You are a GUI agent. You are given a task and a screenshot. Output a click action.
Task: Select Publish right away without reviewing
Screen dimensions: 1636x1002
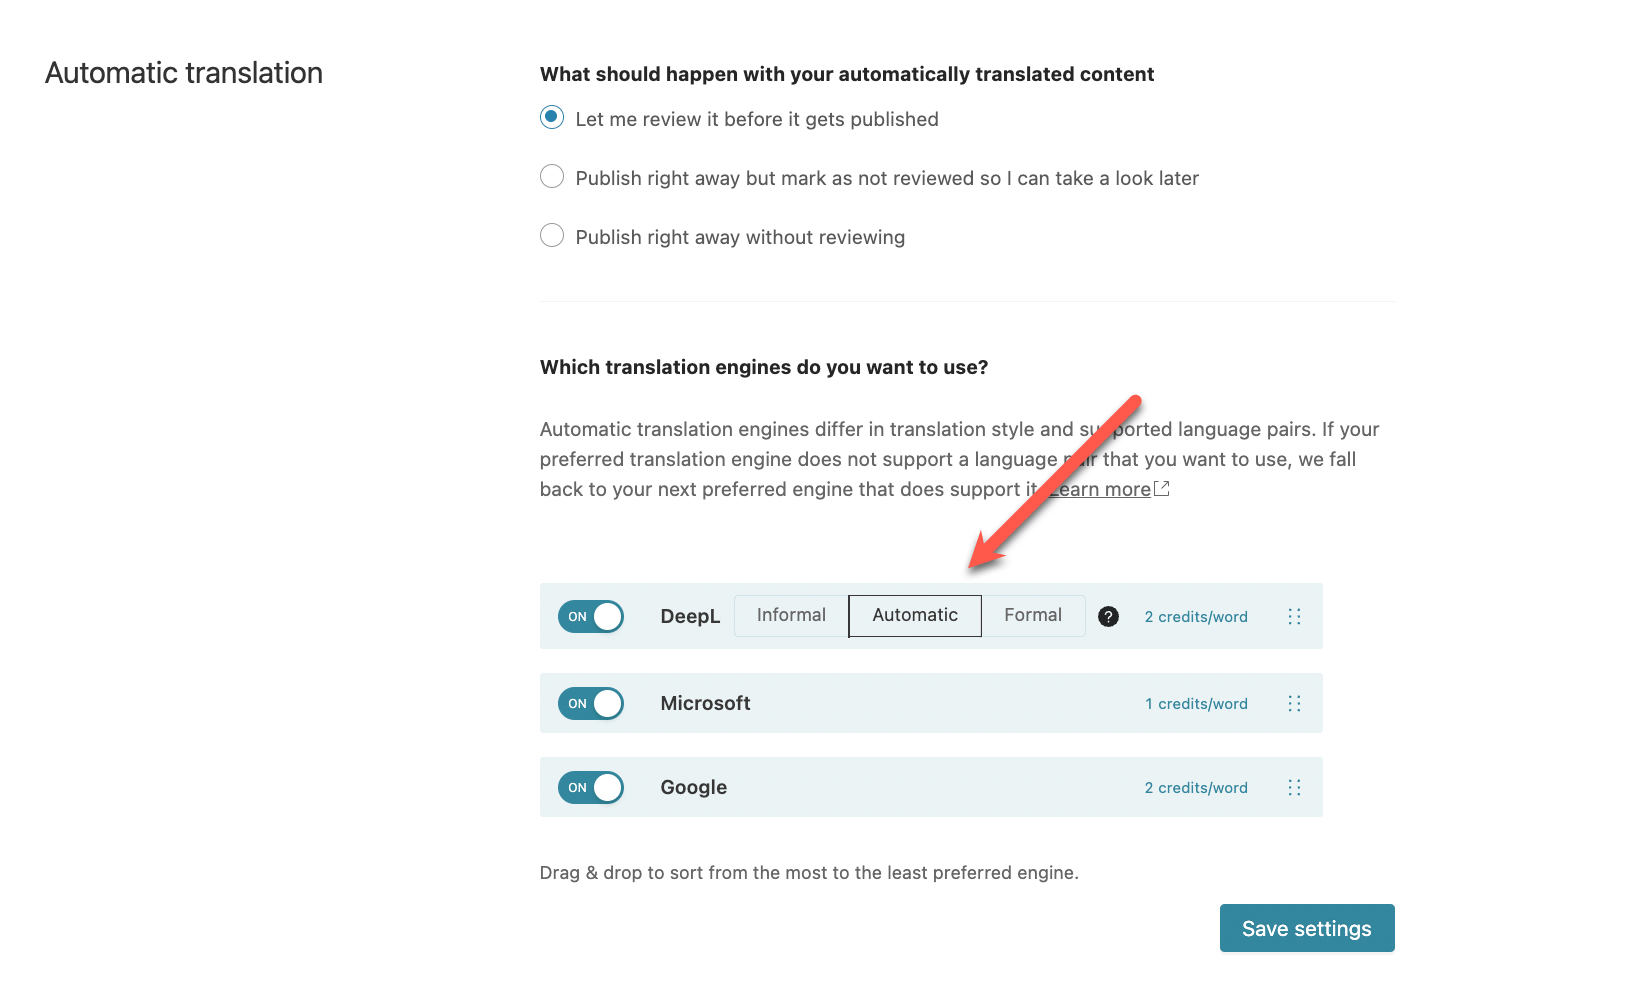[552, 236]
